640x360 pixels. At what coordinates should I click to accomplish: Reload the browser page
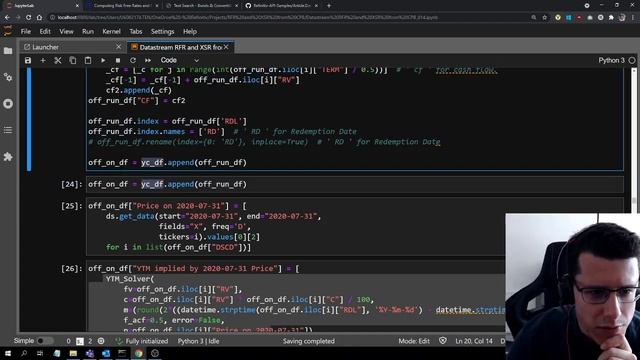point(28,18)
